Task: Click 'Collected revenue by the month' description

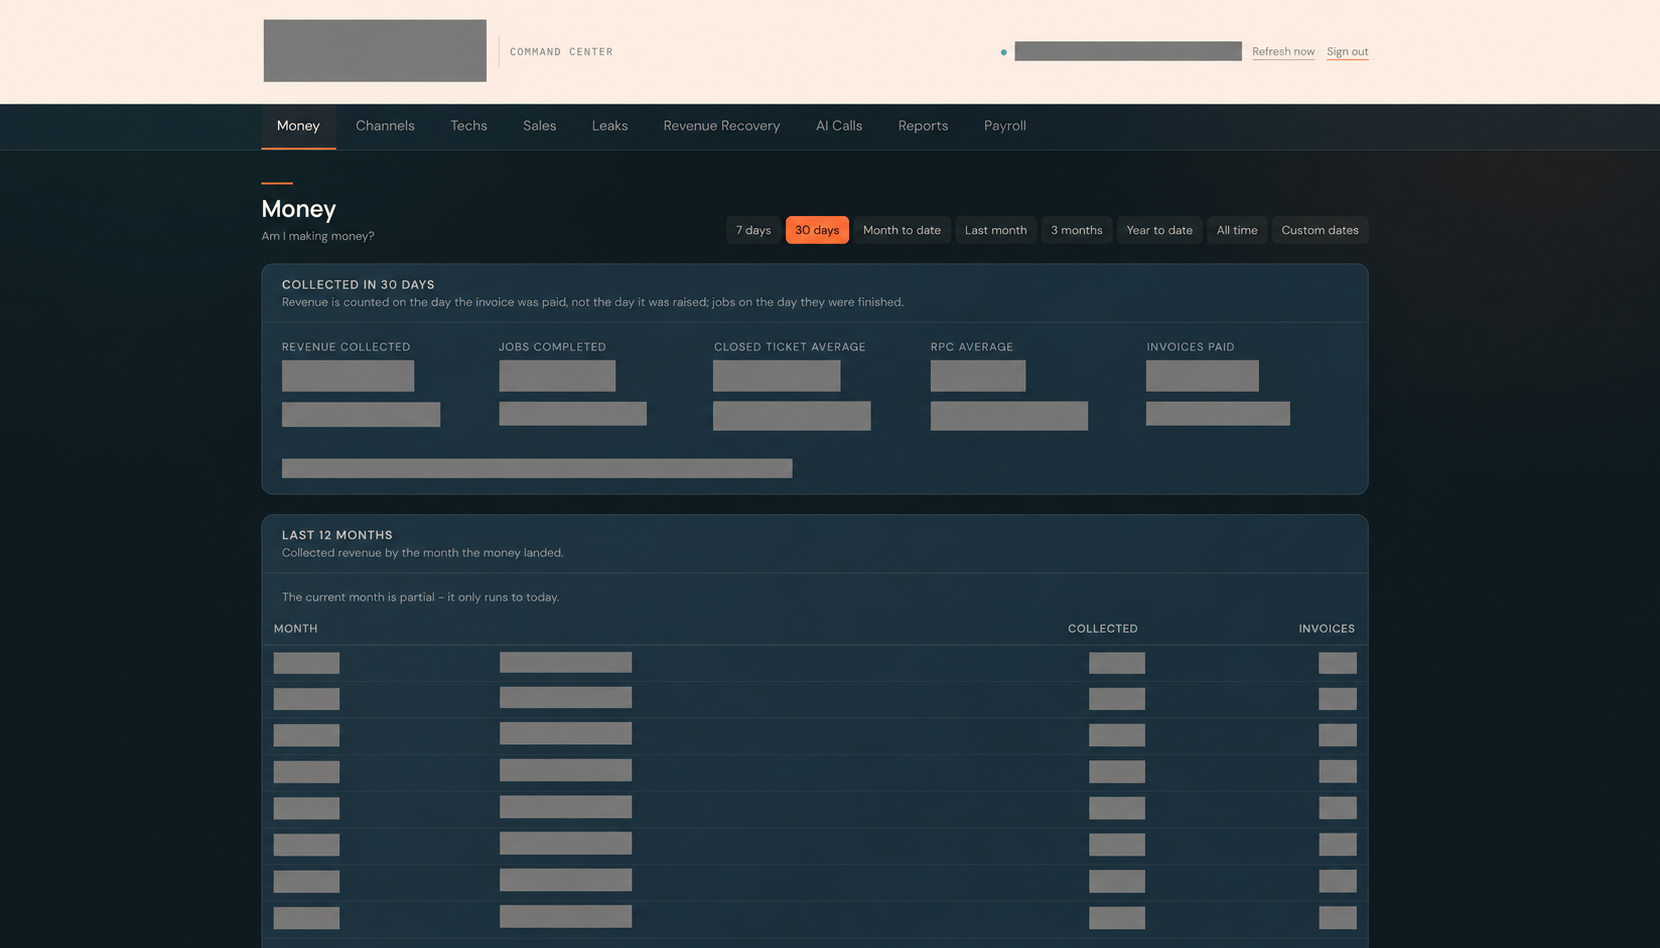Action: point(422,553)
